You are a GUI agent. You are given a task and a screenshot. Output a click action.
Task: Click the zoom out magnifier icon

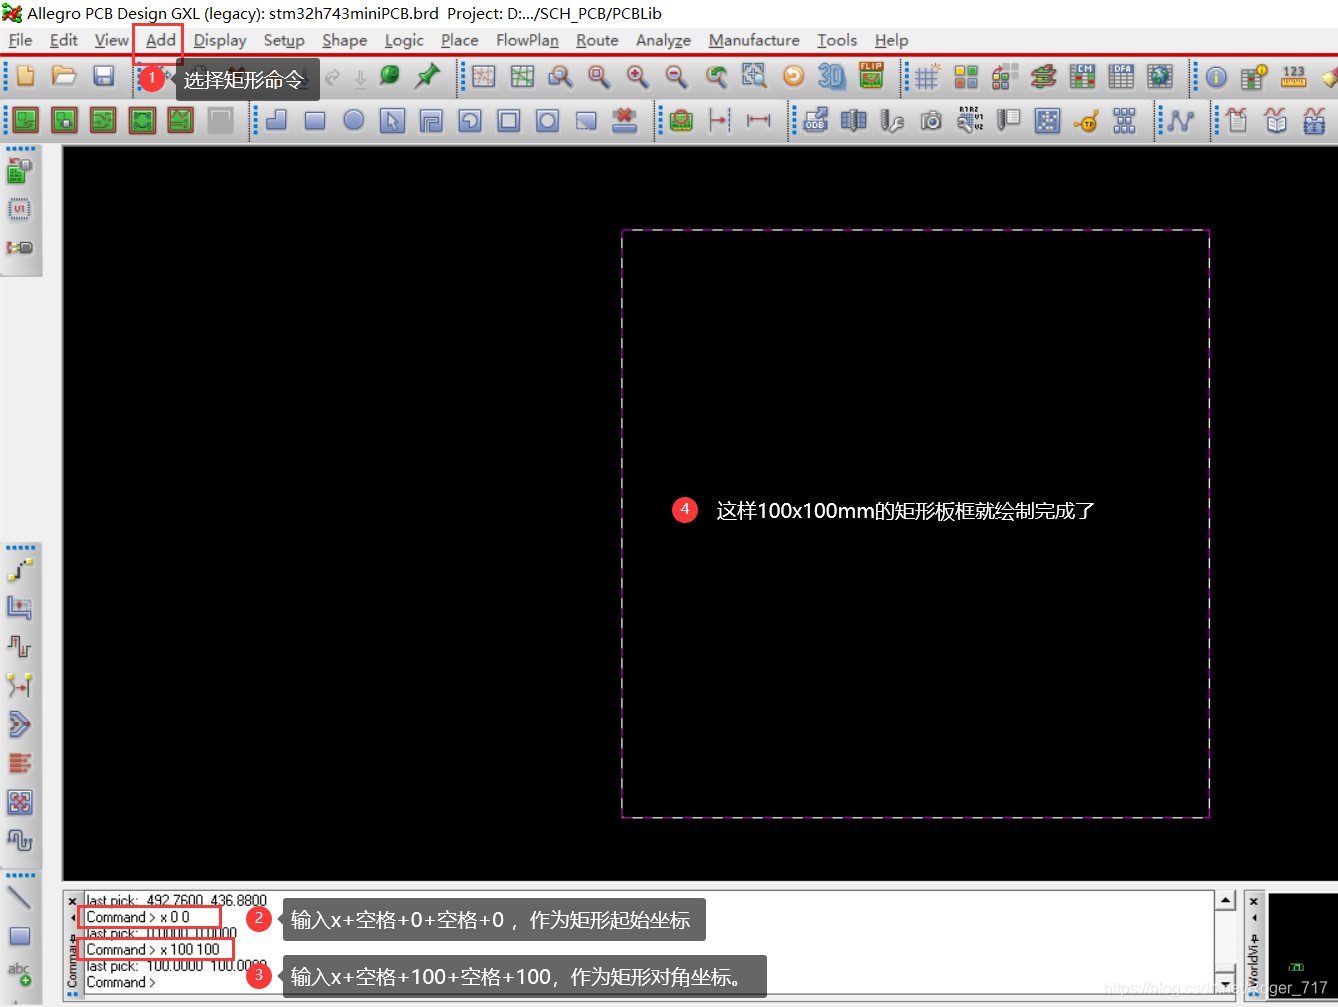coord(676,76)
